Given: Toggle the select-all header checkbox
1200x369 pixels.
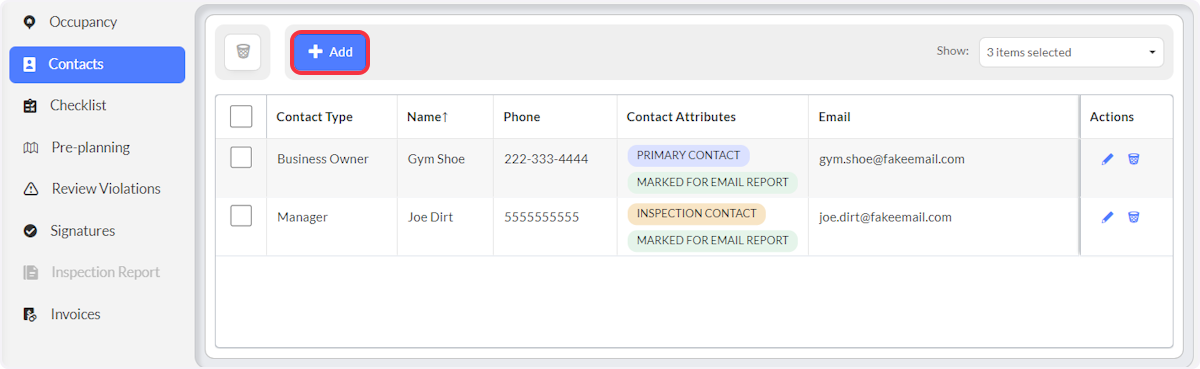Looking at the screenshot, I should point(241,117).
